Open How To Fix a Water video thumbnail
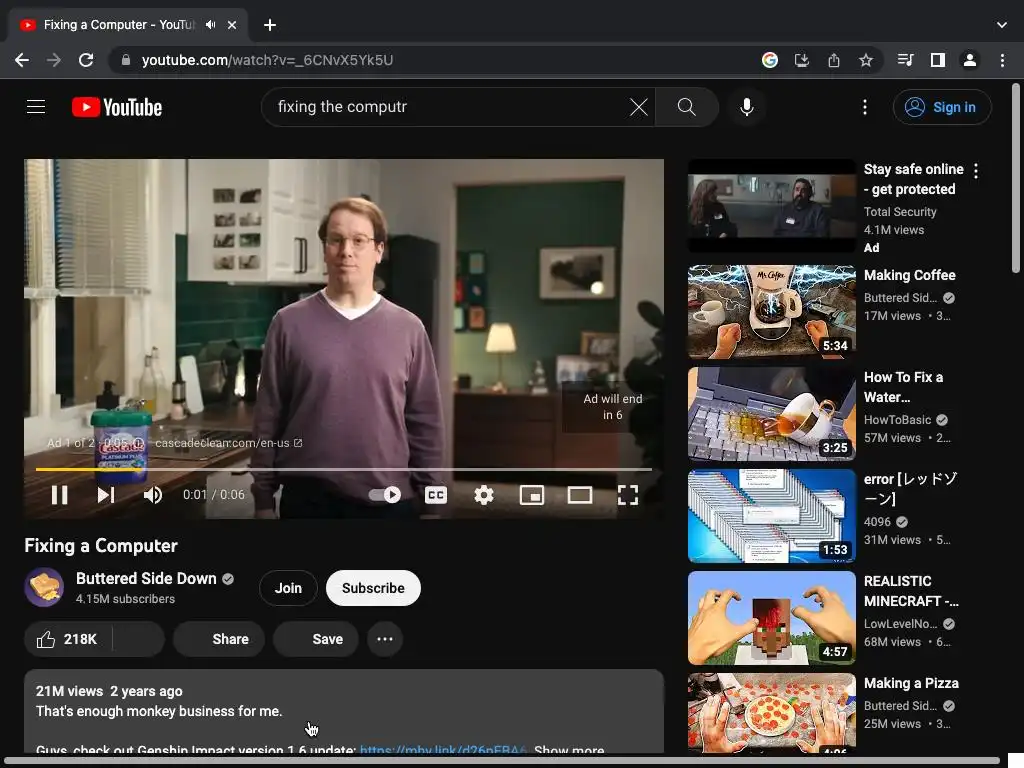1024x768 pixels. tap(771, 413)
